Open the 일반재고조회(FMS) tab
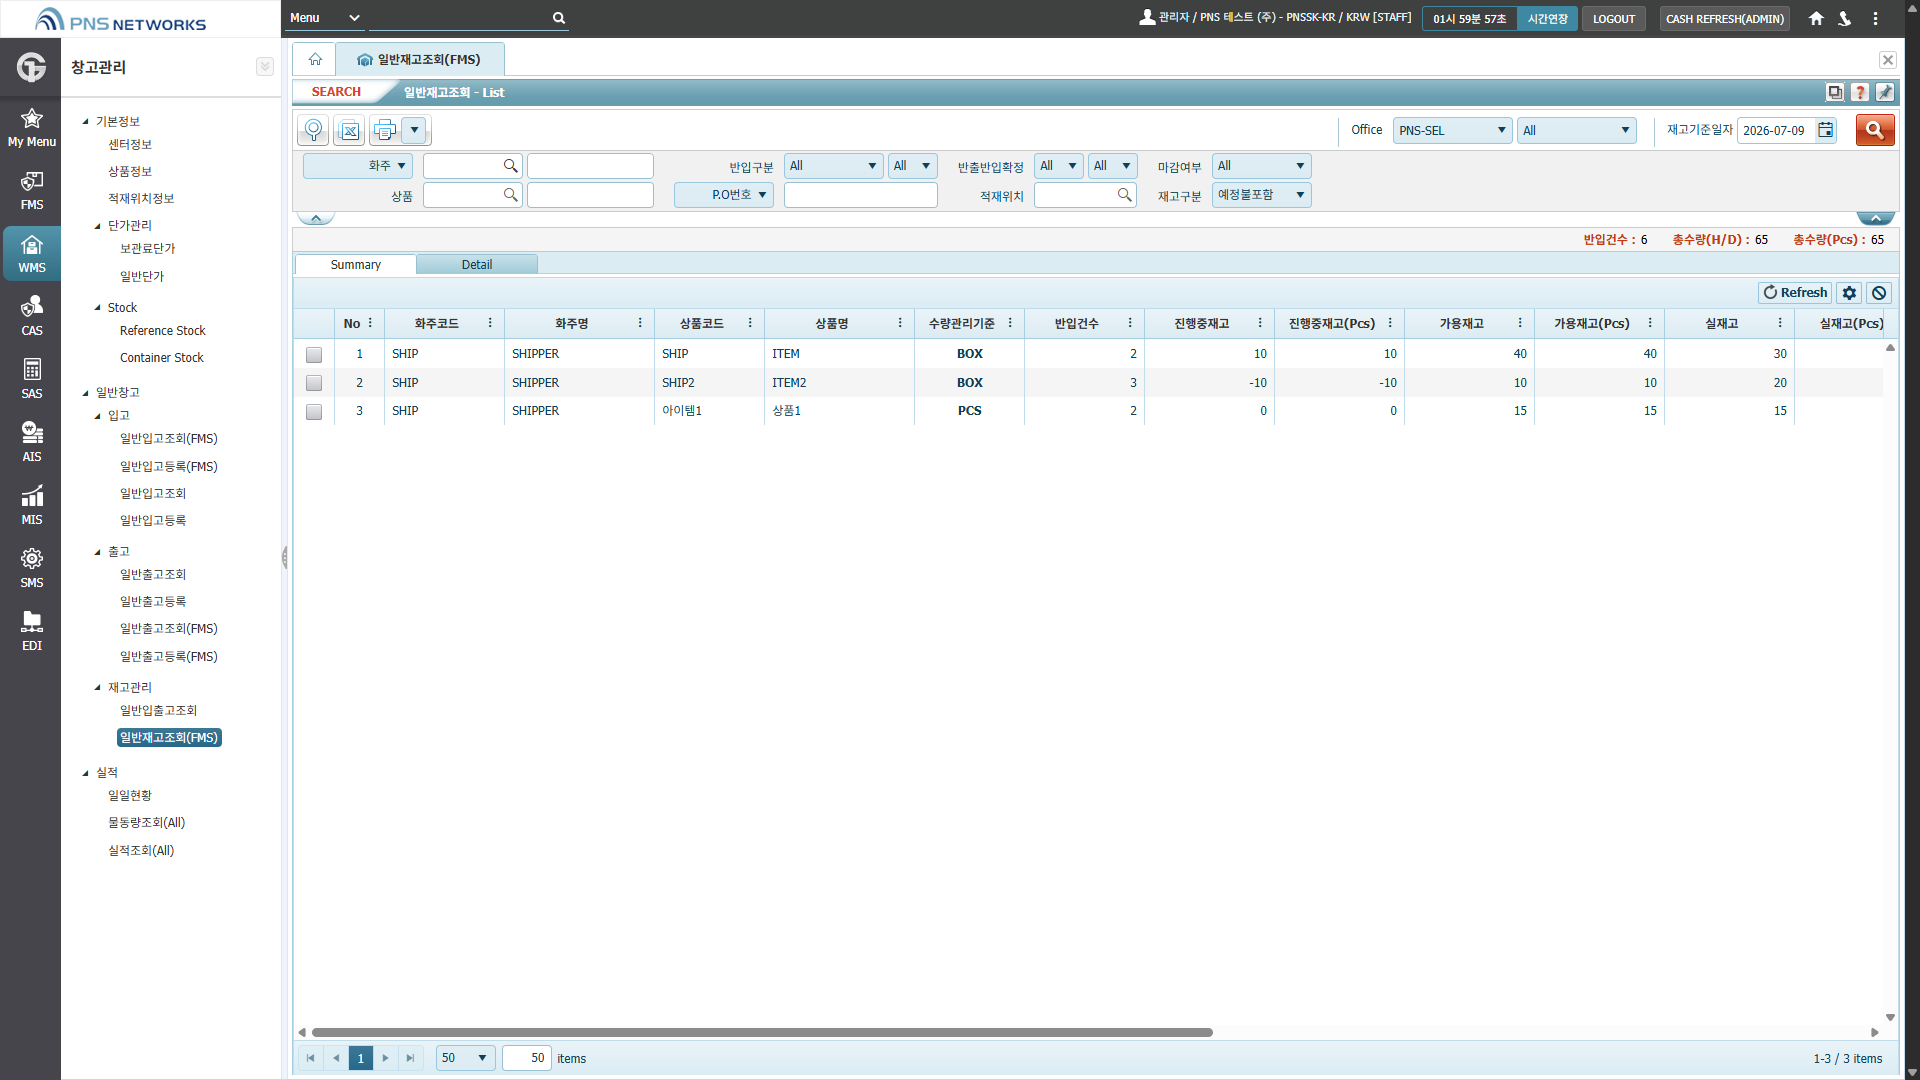1920x1080 pixels. click(x=420, y=59)
